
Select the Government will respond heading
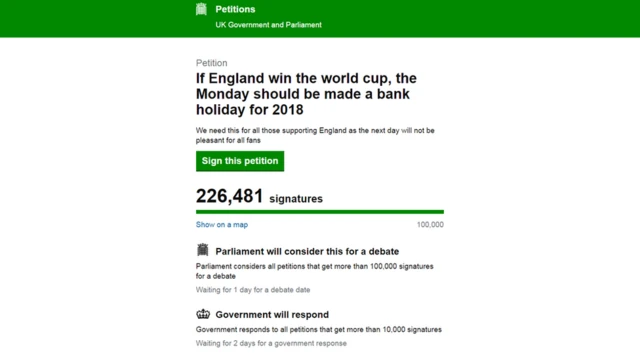coord(272,315)
